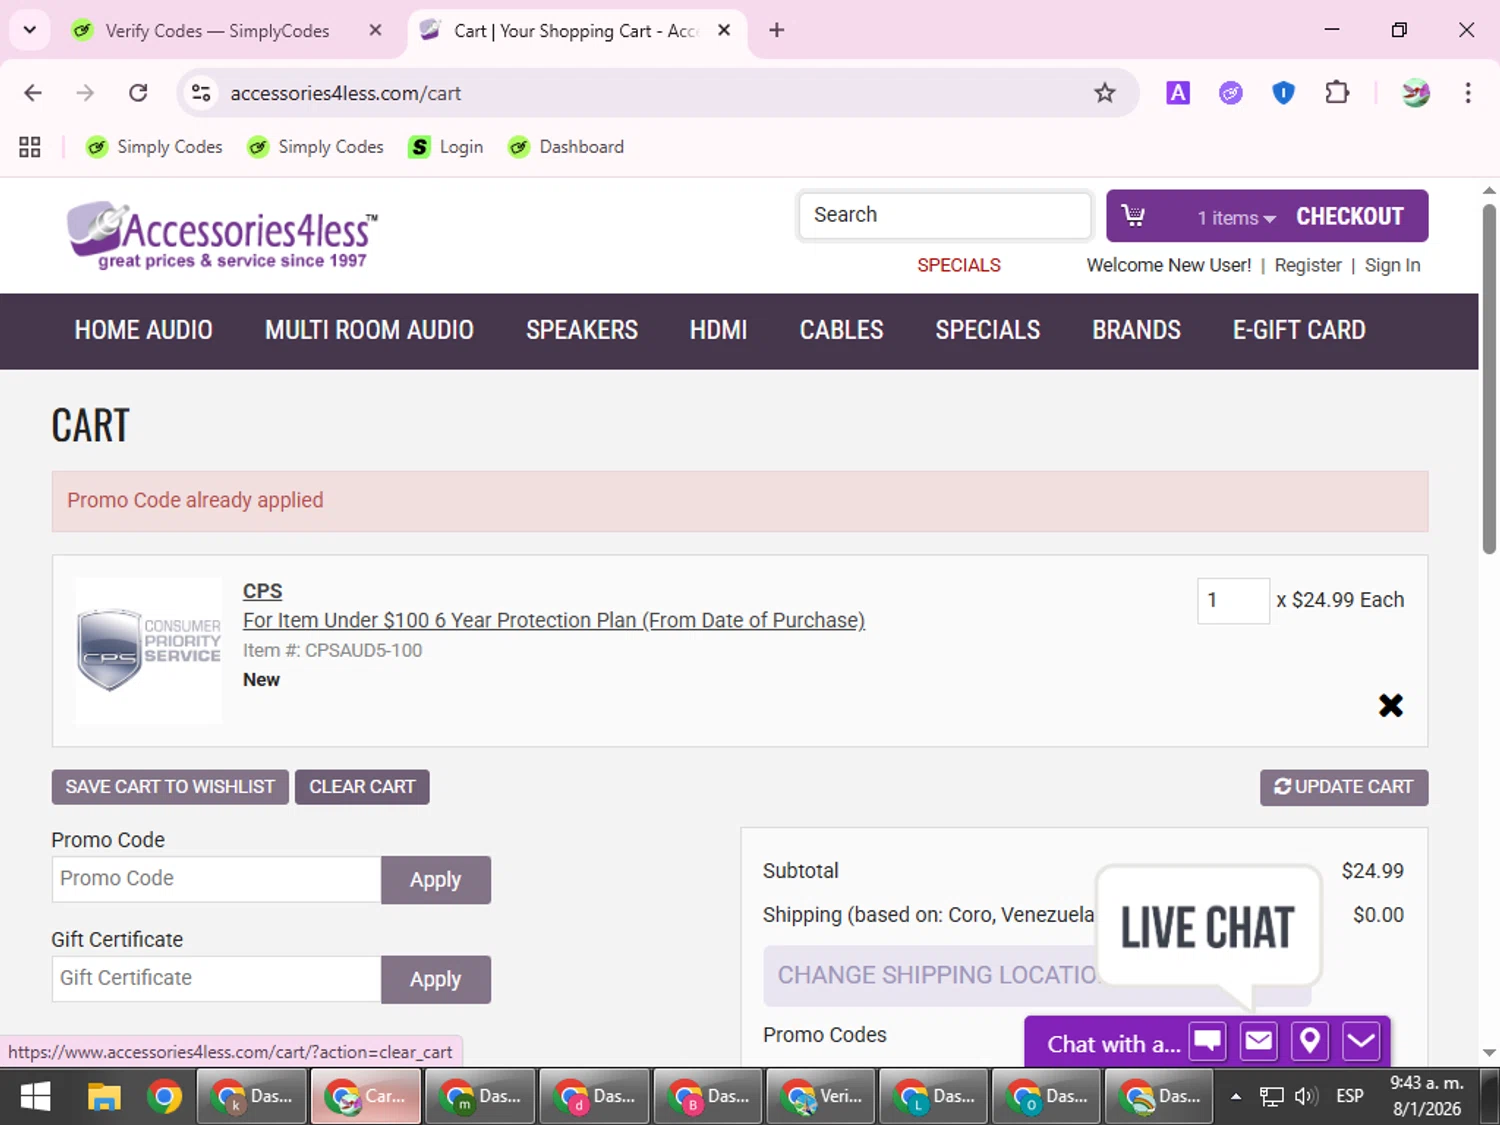
Task: Open the BRANDS menu
Action: pos(1136,330)
